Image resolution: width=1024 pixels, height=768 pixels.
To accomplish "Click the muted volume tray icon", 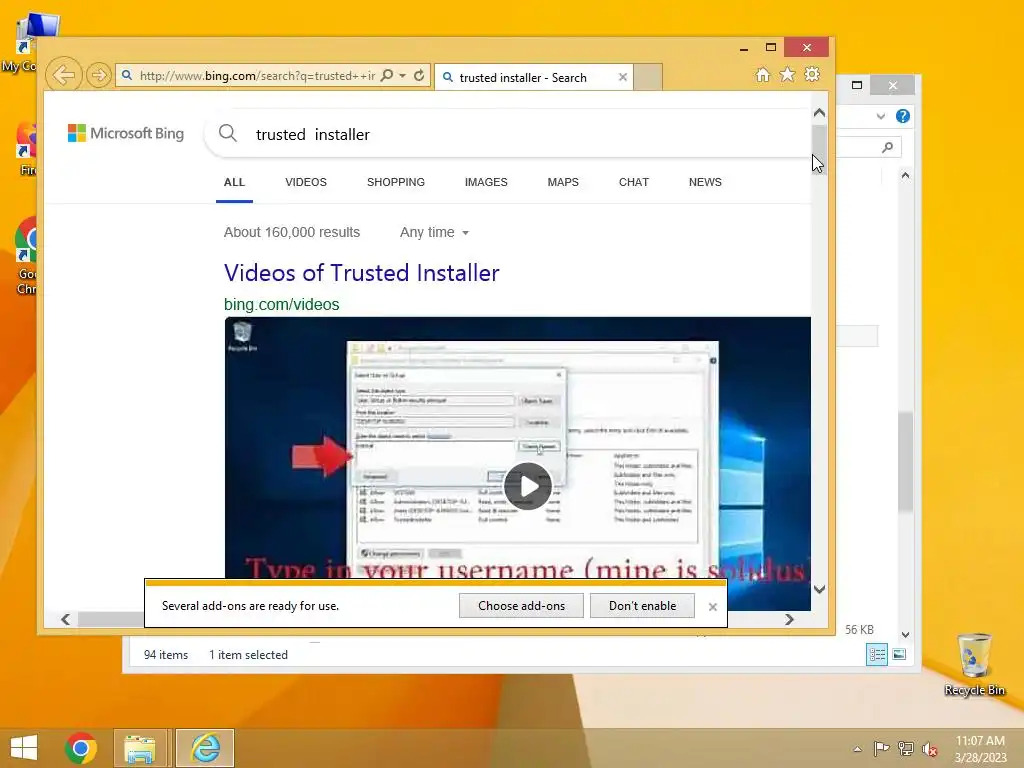I will click(x=929, y=749).
